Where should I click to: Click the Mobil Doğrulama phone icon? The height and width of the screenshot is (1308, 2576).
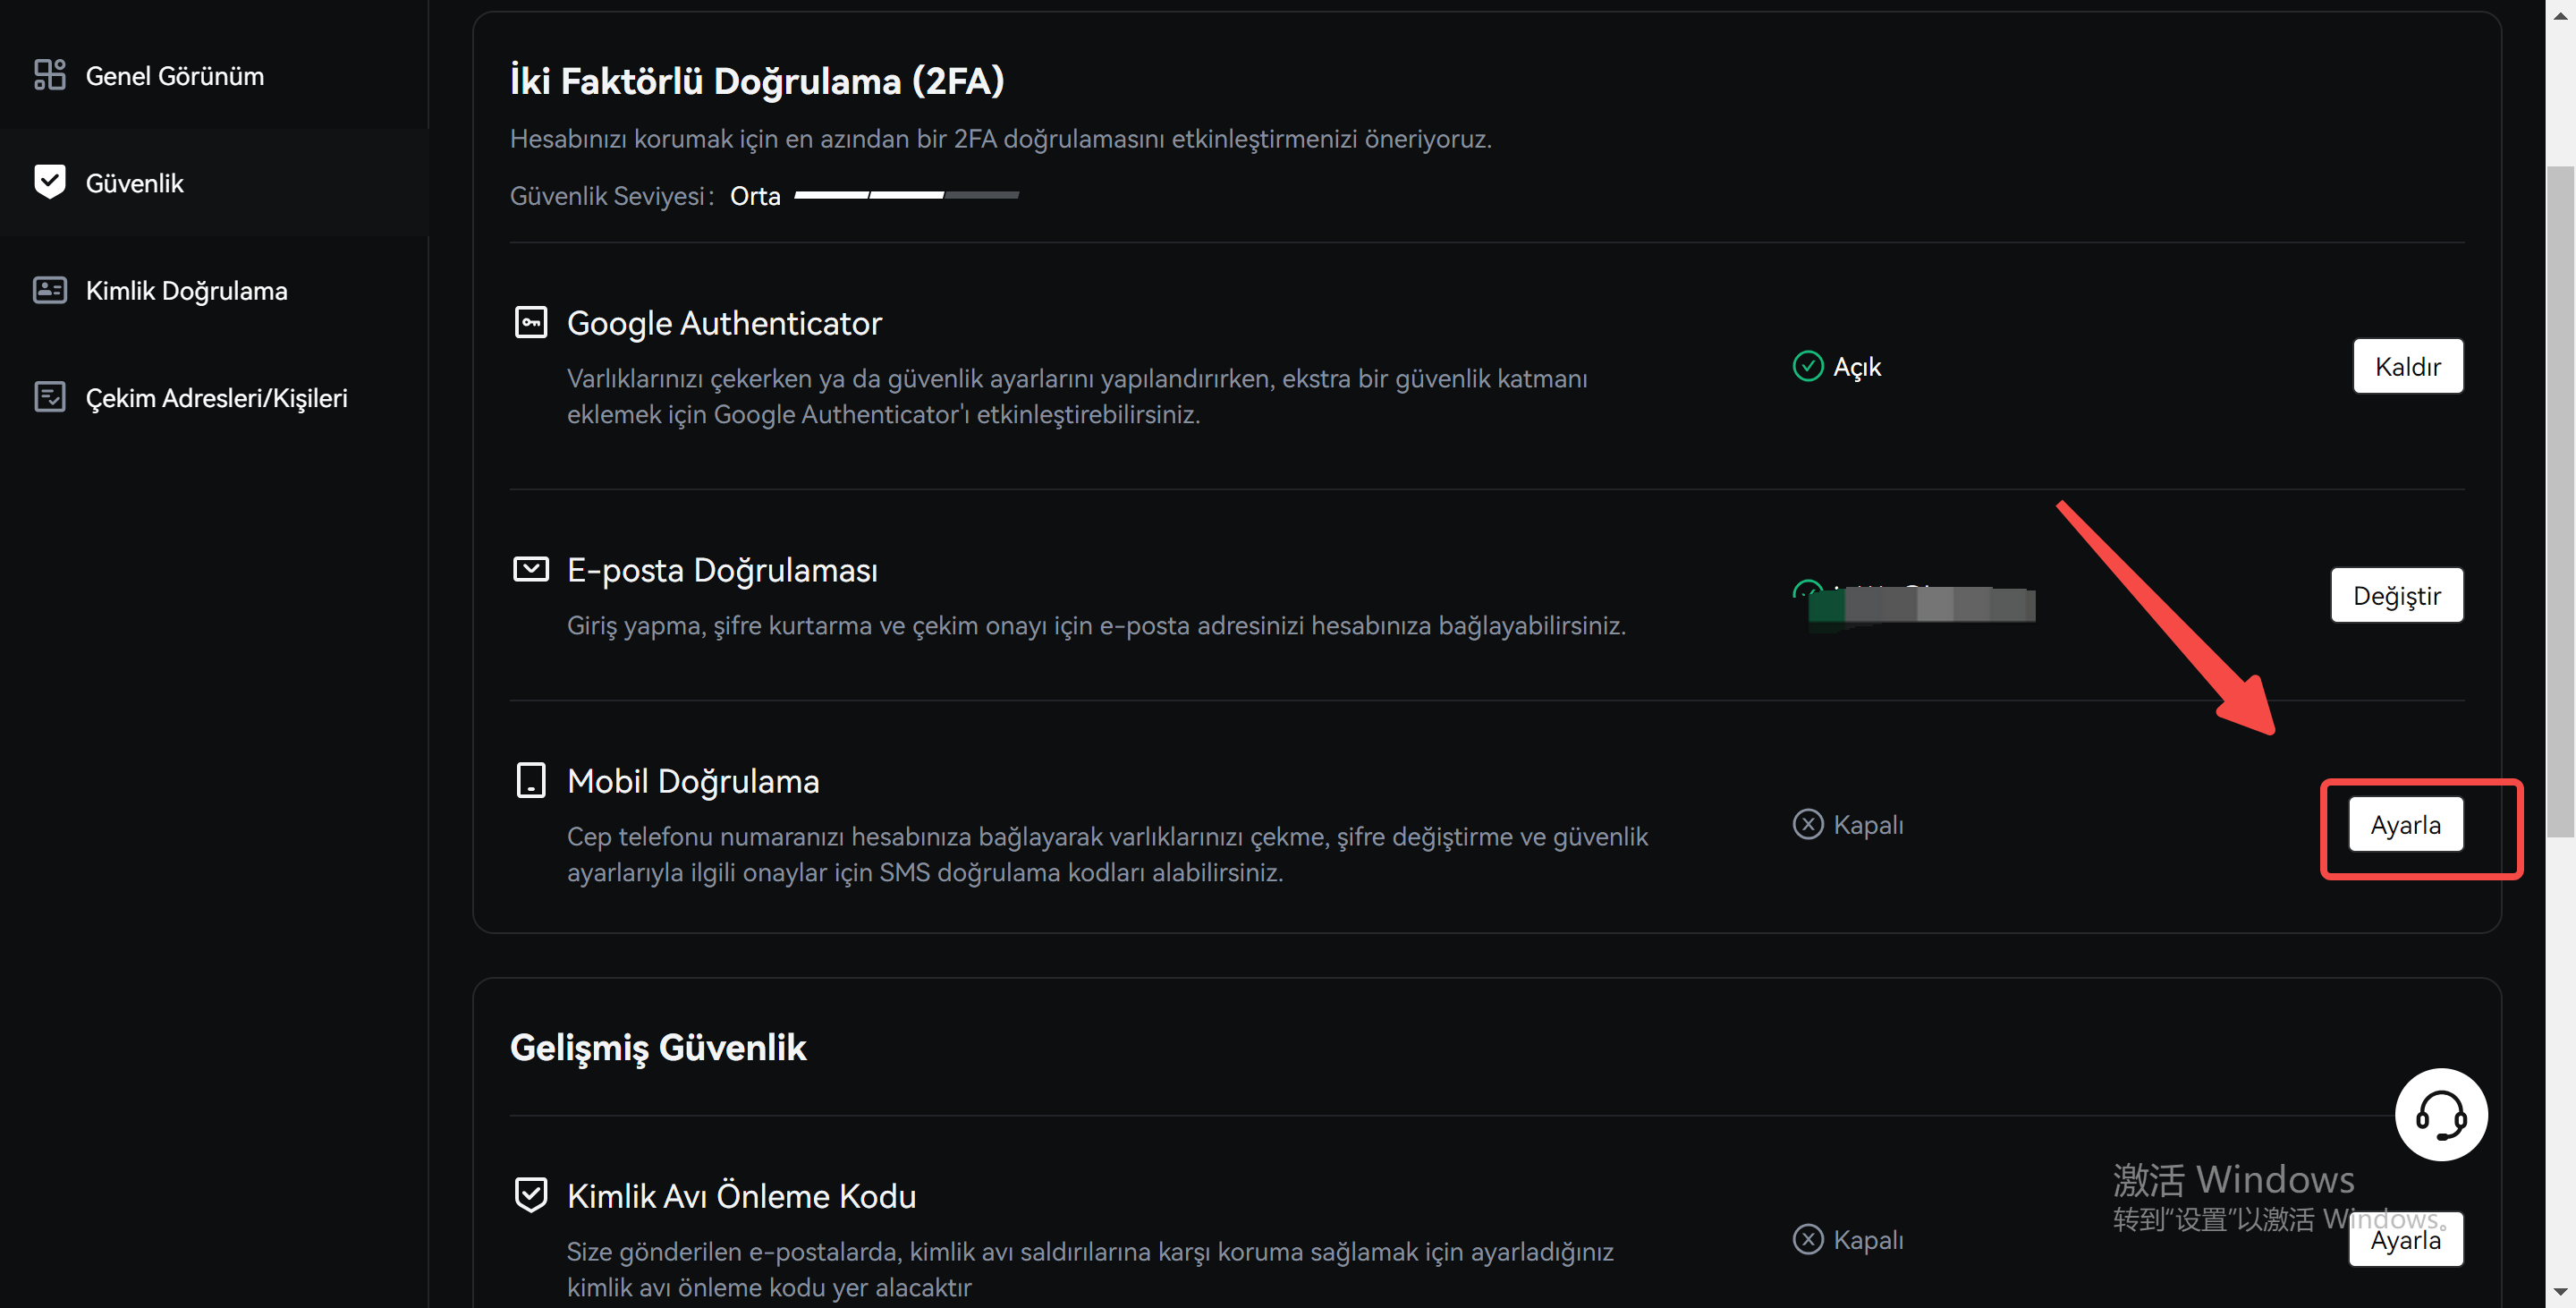pos(530,780)
